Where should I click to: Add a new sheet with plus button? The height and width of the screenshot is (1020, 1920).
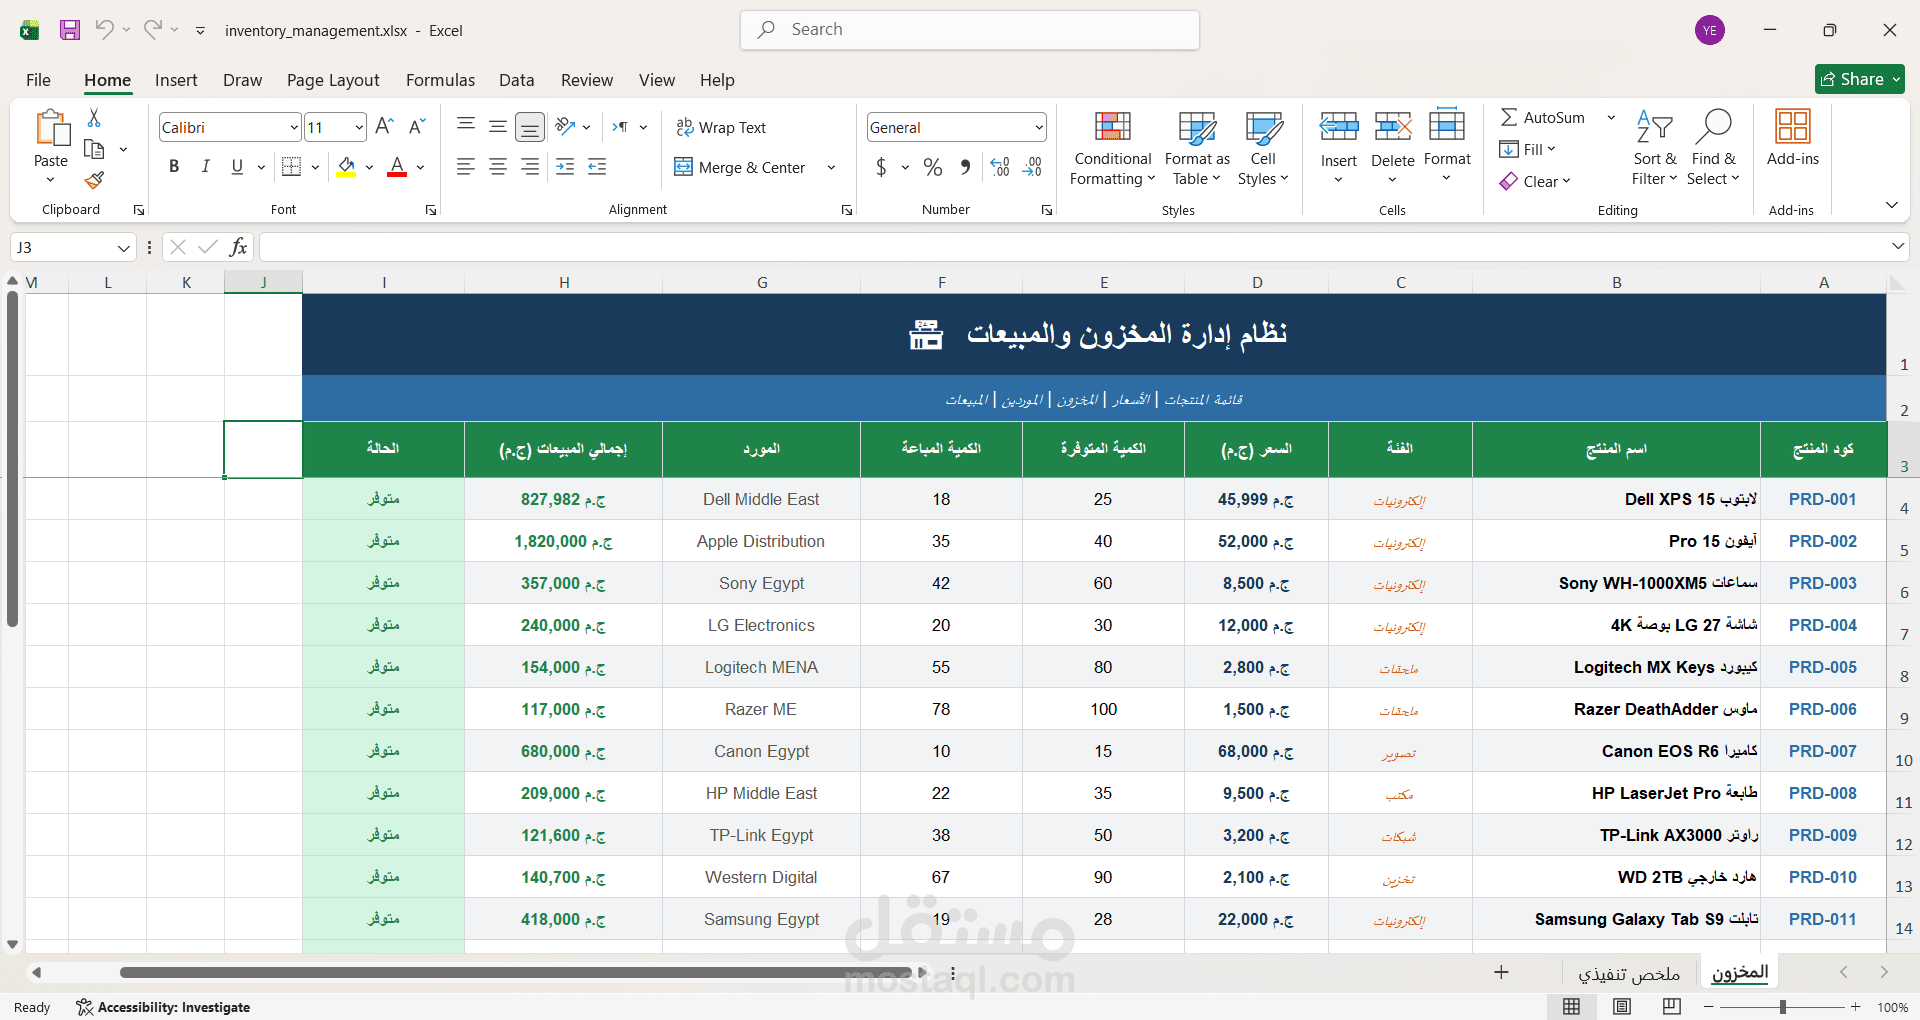pyautogui.click(x=1501, y=972)
